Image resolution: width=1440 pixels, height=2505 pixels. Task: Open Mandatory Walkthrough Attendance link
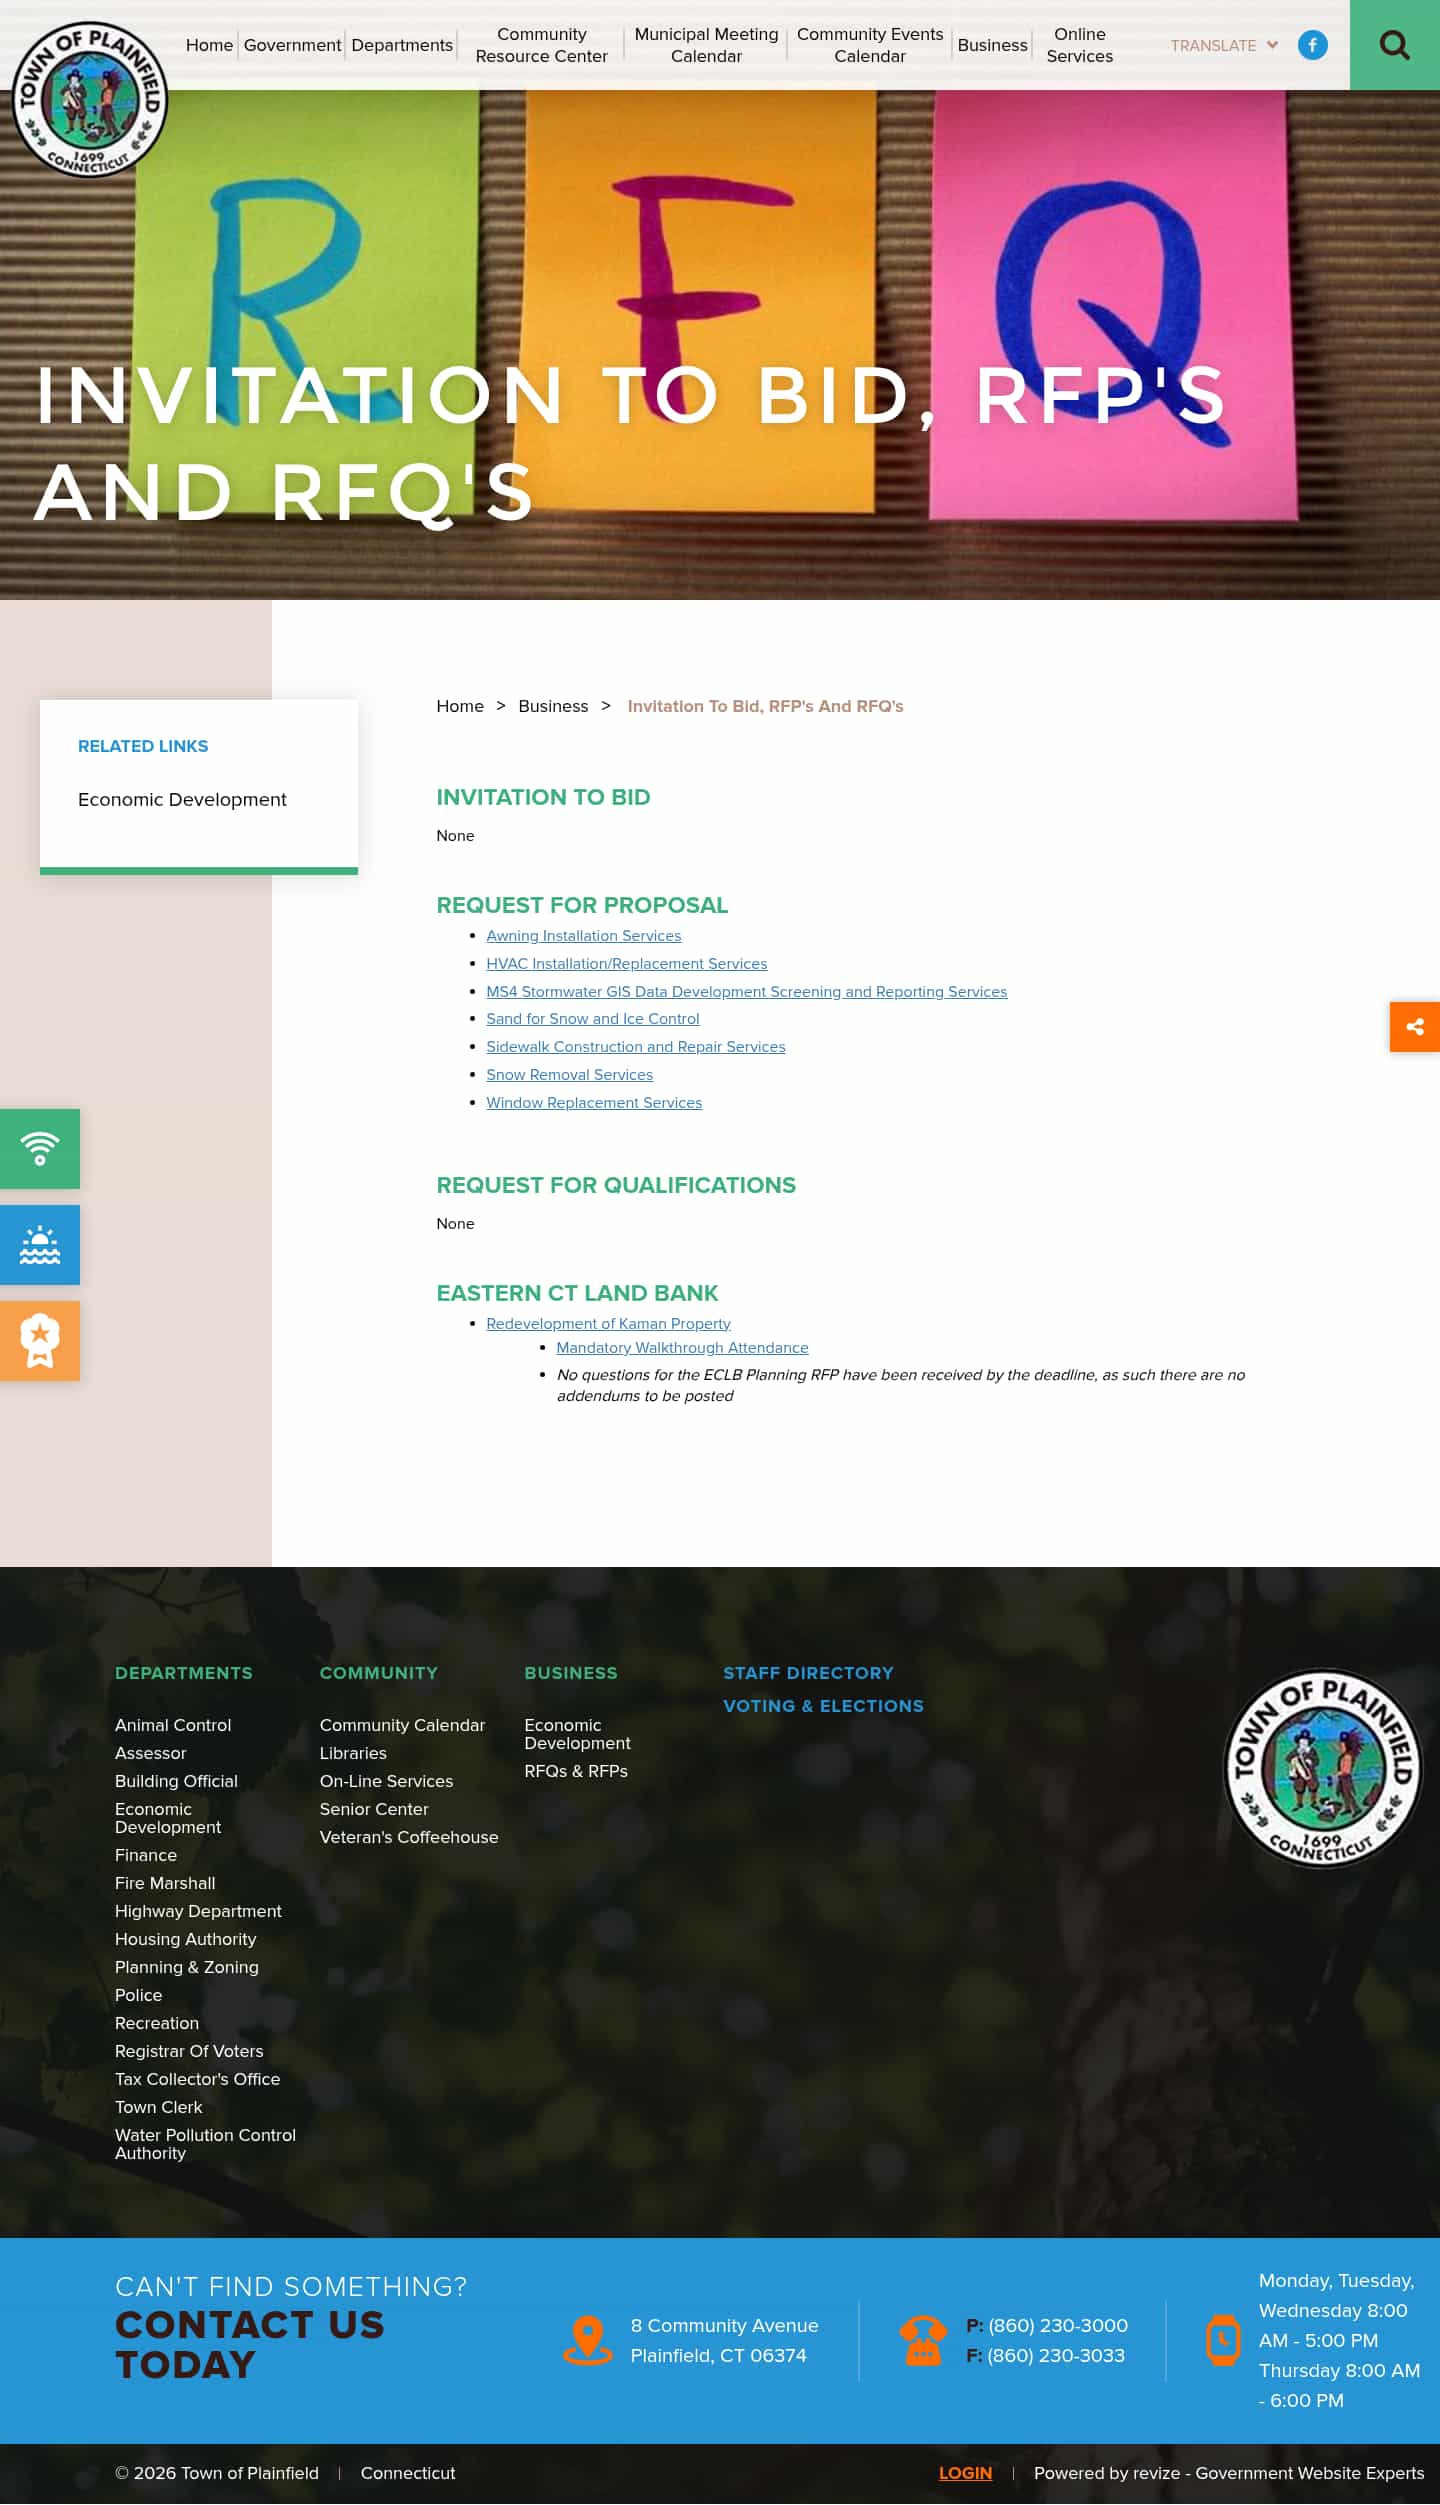pos(682,1348)
